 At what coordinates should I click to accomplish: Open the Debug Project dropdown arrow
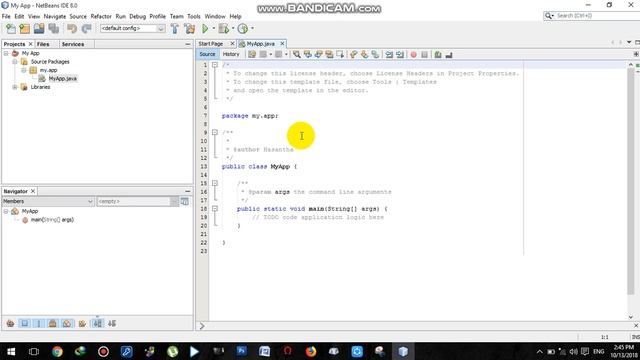pos(233,29)
